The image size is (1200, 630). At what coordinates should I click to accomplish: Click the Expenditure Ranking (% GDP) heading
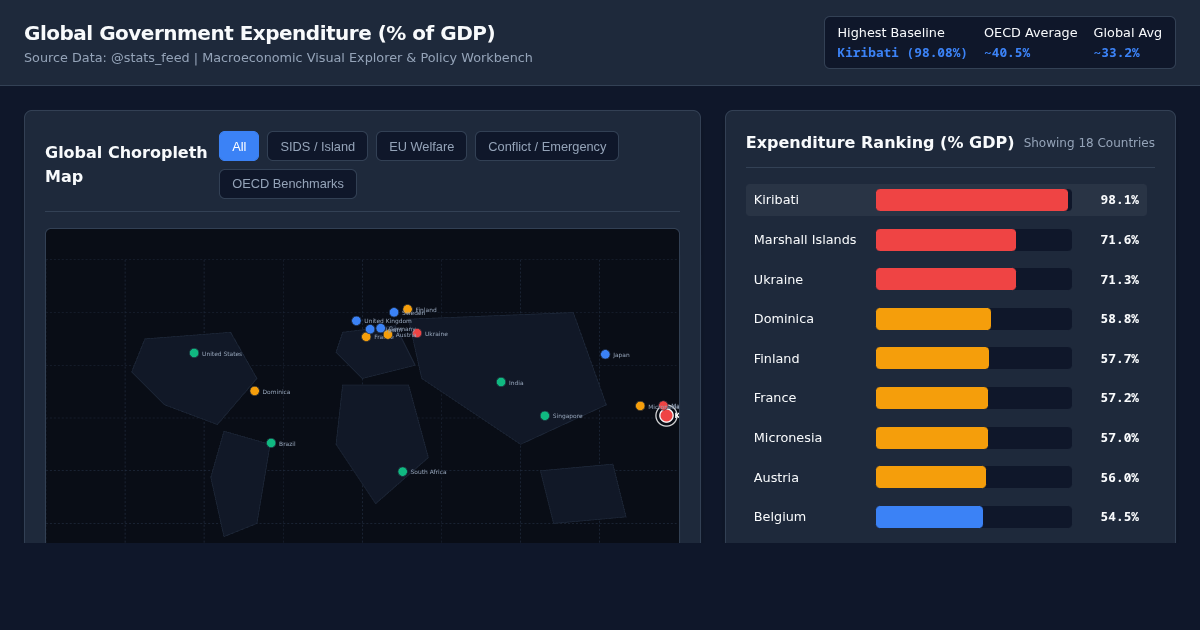point(880,142)
